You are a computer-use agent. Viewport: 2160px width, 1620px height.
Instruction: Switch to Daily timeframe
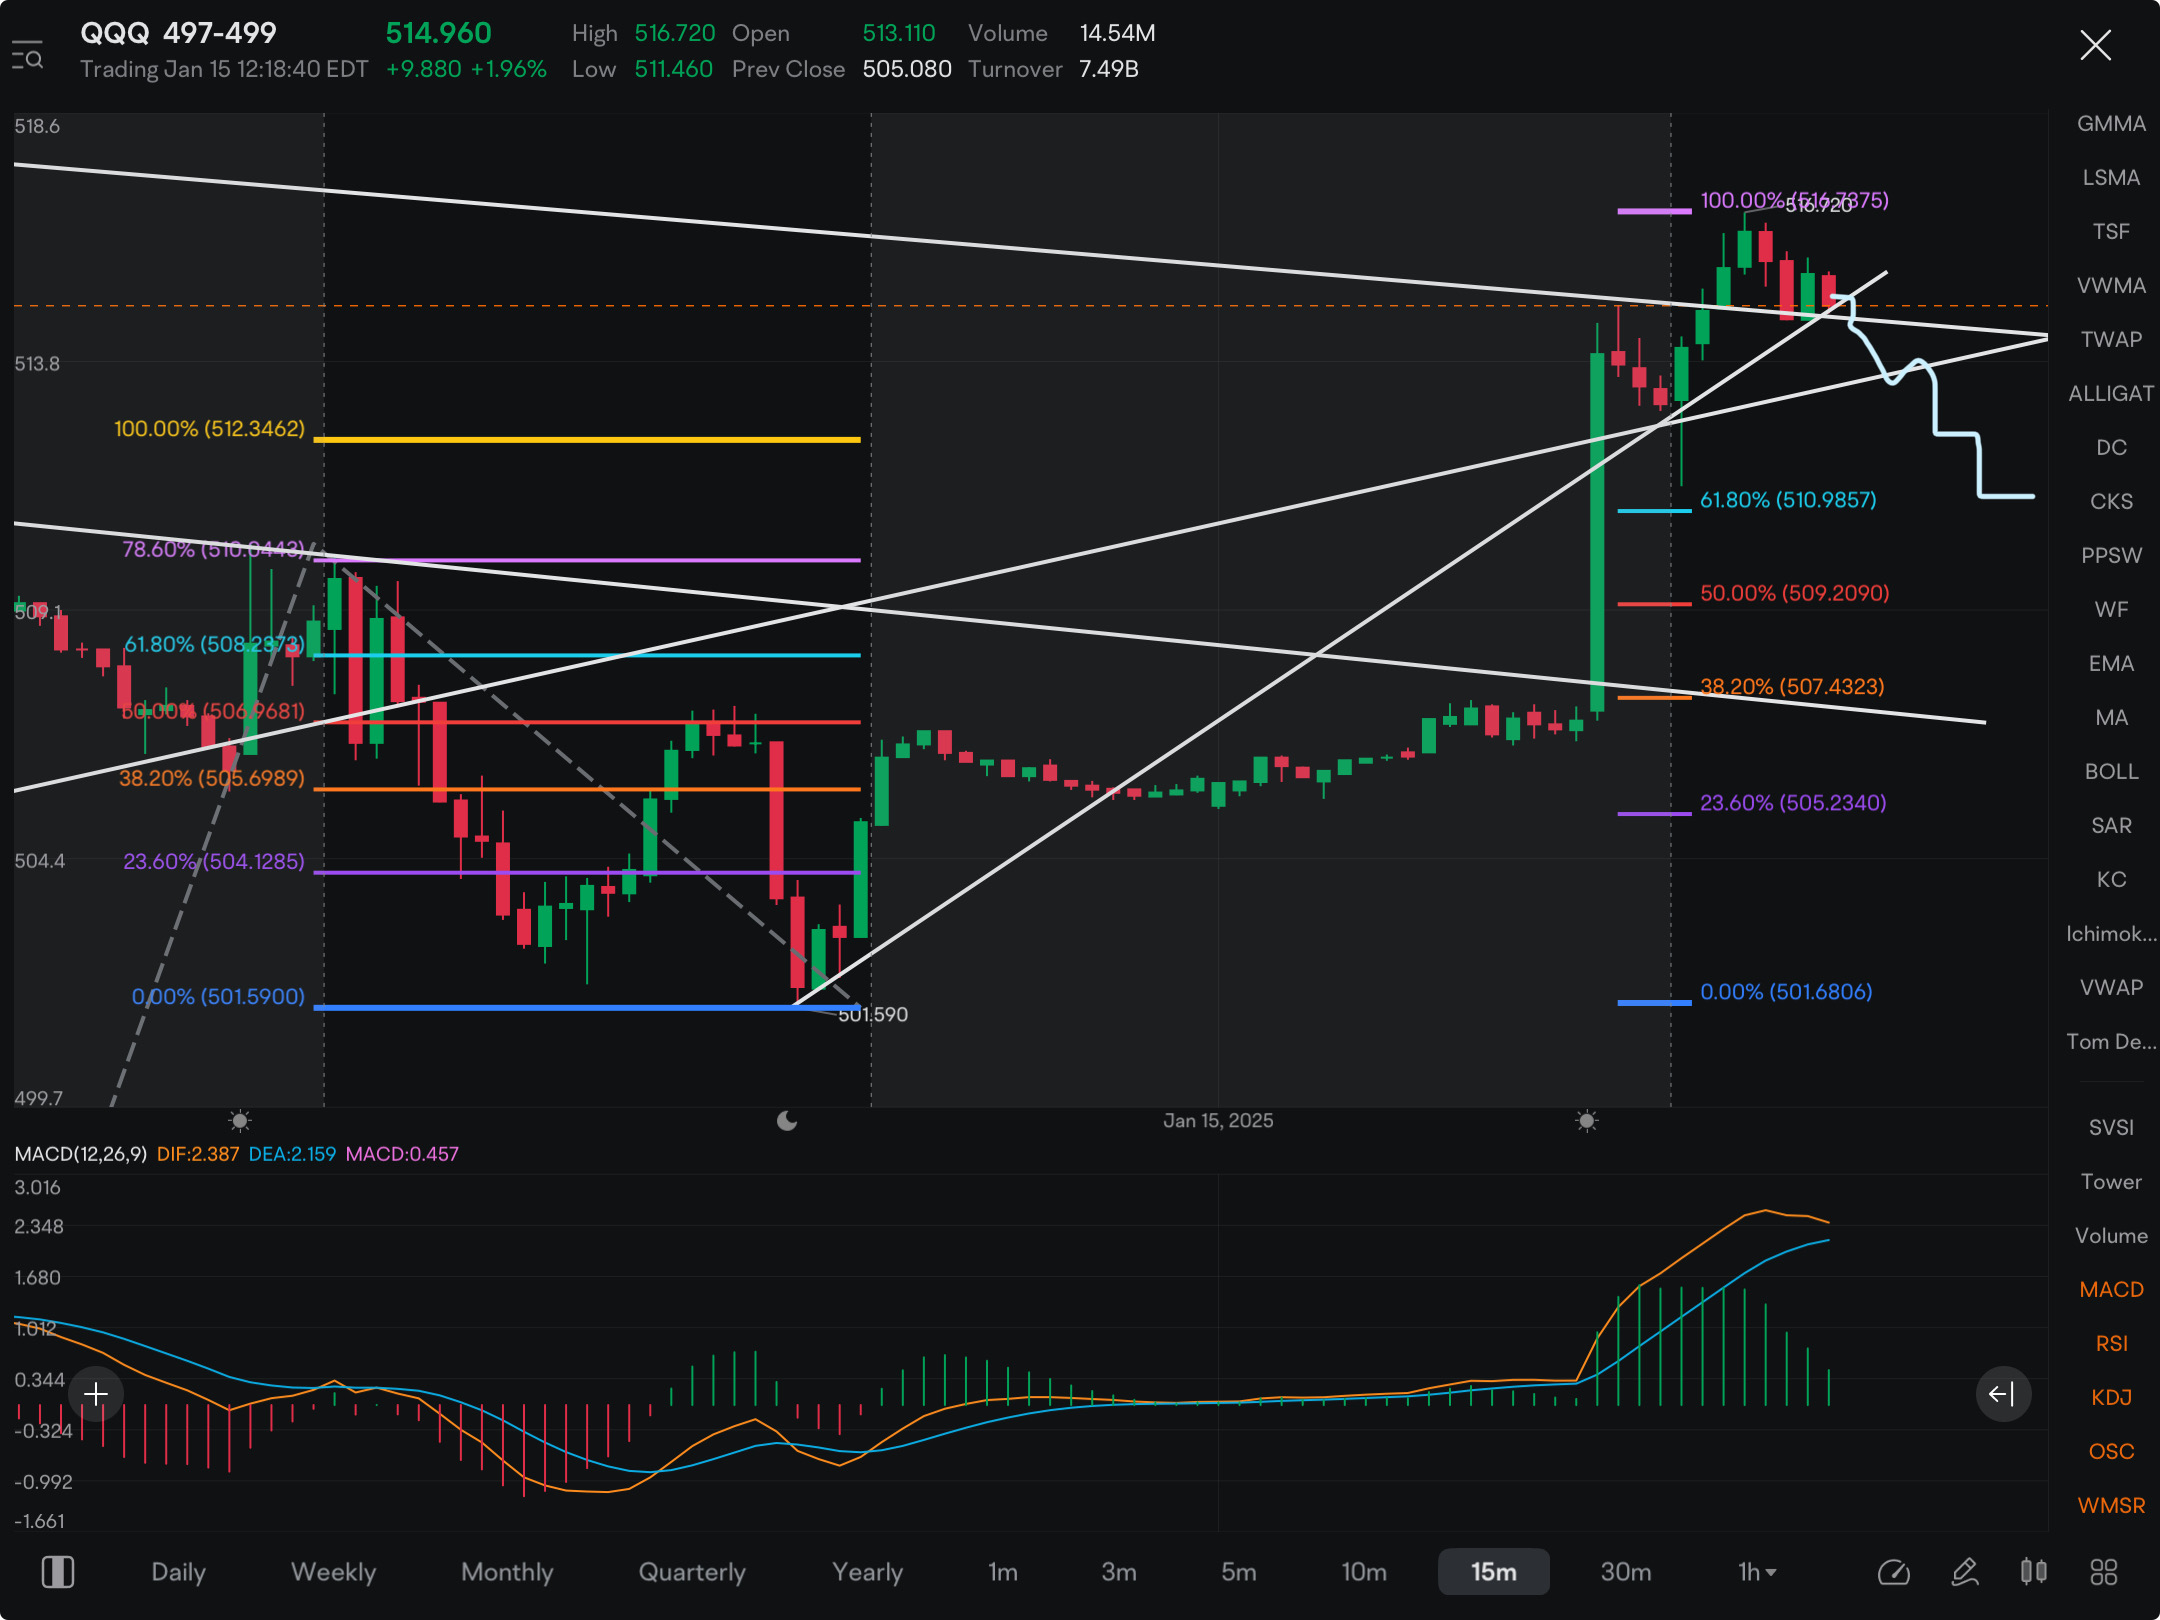pyautogui.click(x=178, y=1572)
